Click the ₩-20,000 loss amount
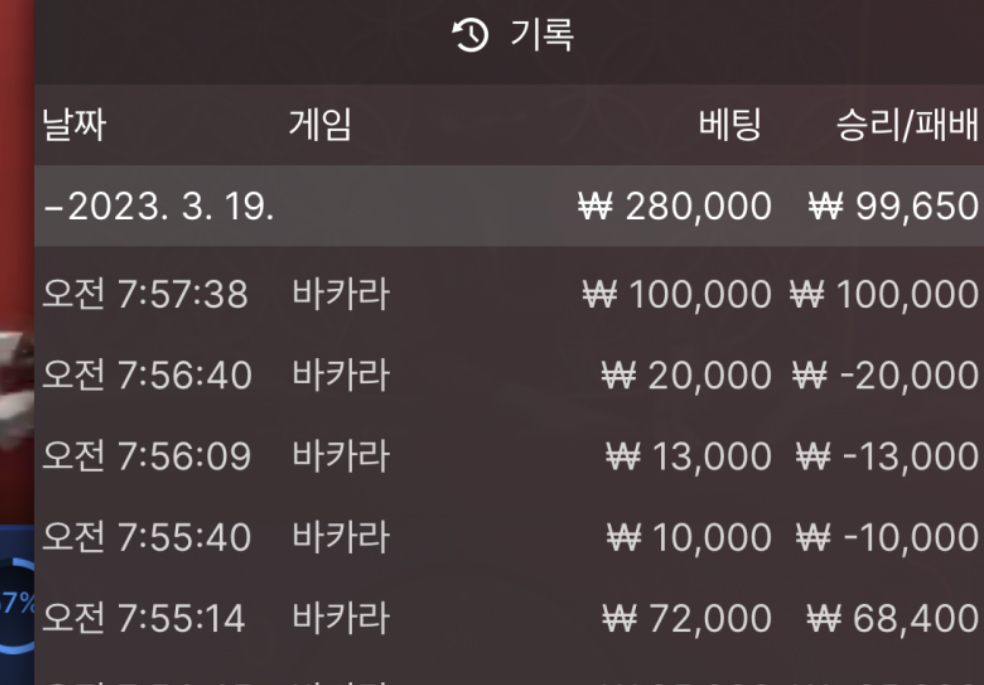Screen dimensions: 984x685 (x=886, y=376)
